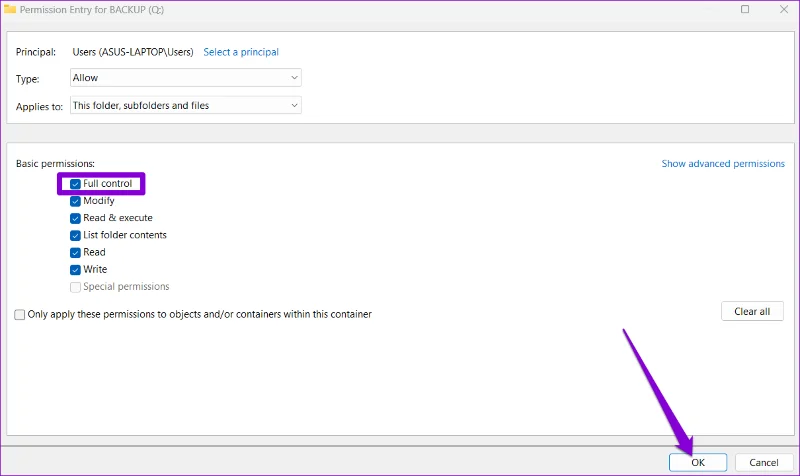
Task: Click the folder icon in title bar
Action: click(x=10, y=9)
